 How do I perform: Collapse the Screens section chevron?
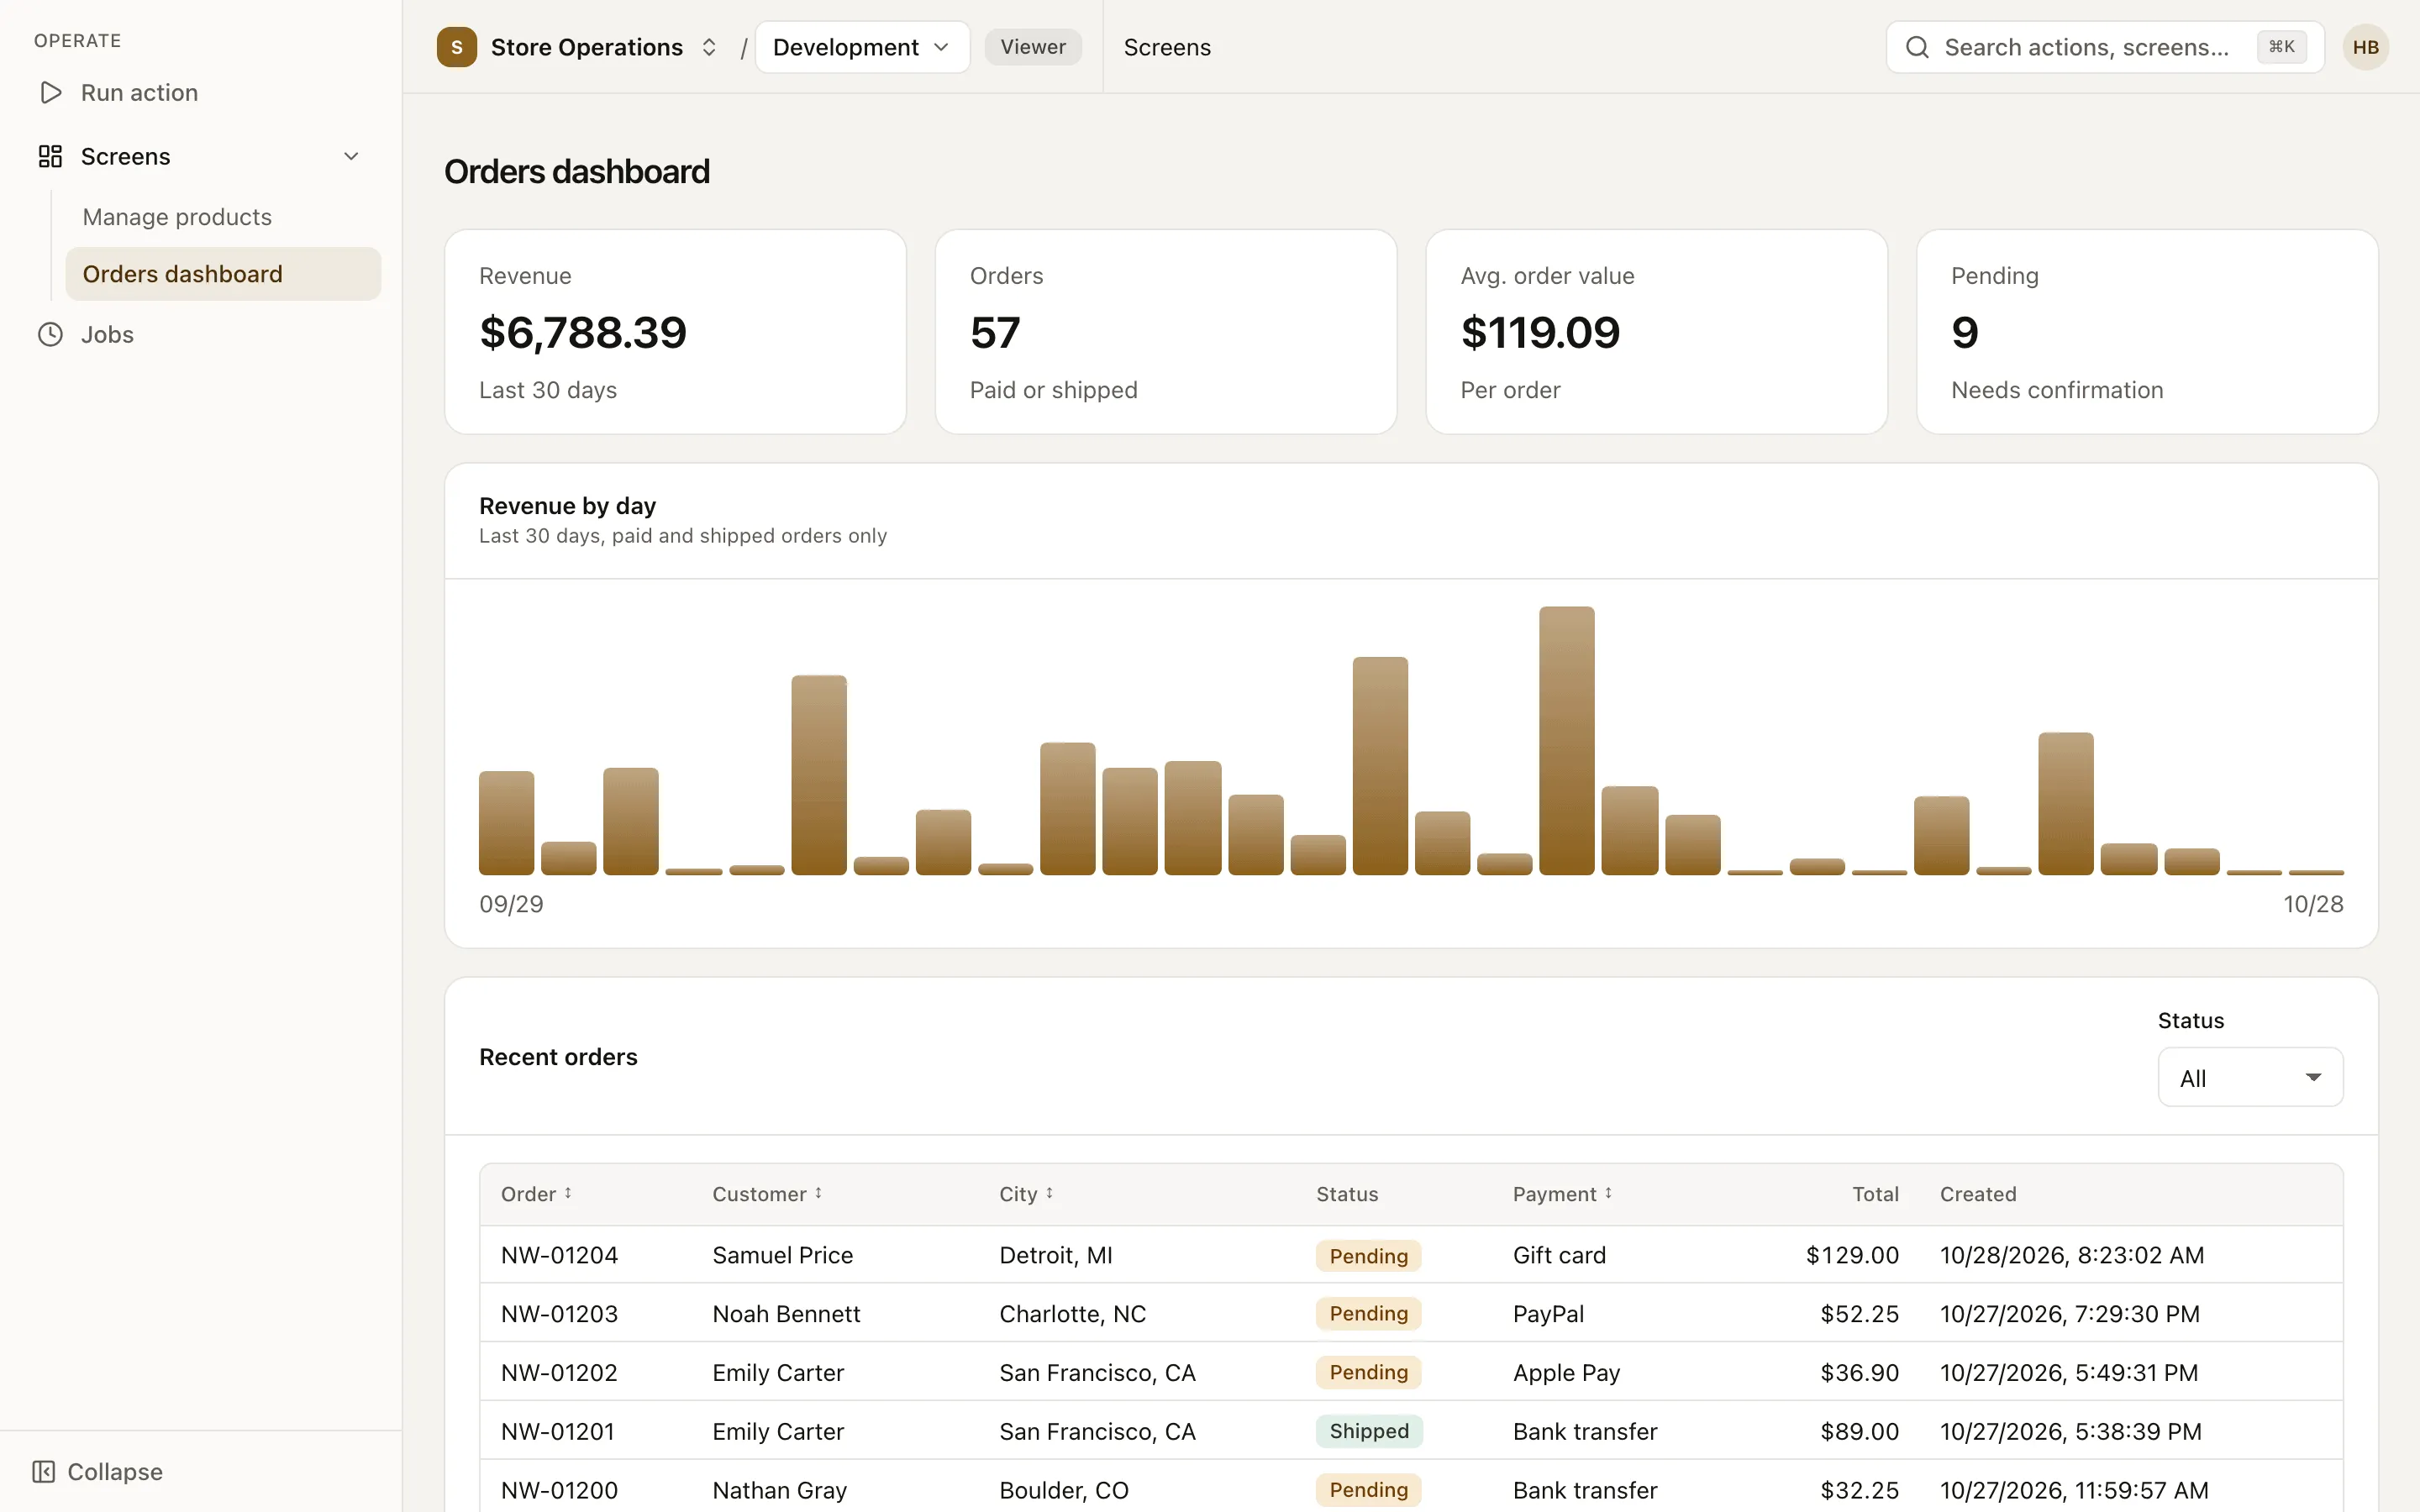pyautogui.click(x=351, y=156)
